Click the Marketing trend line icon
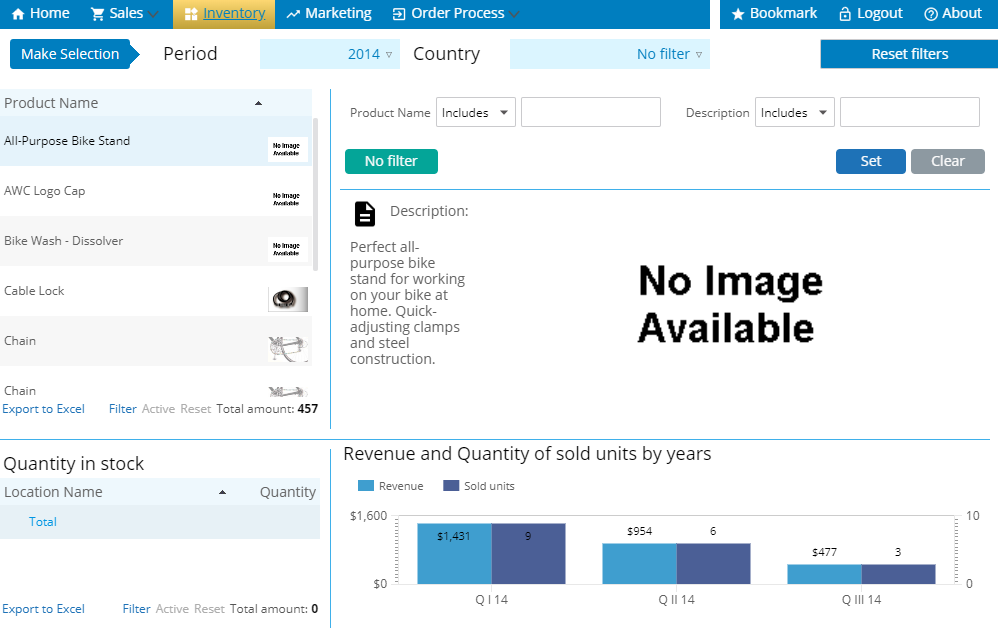The height and width of the screenshot is (628, 998). coord(292,14)
